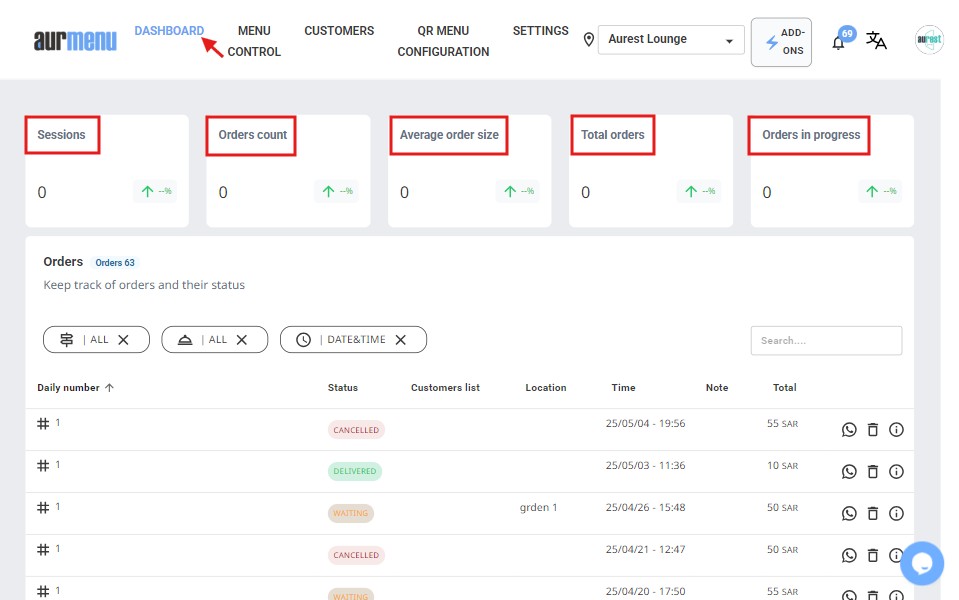
Task: Open QR Menu Configuration
Action: (x=443, y=41)
